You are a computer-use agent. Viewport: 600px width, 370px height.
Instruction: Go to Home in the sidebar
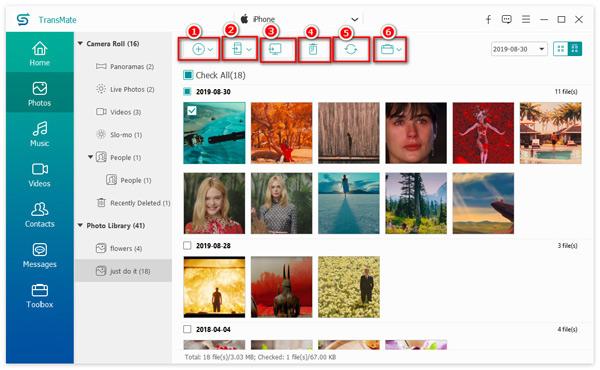(40, 53)
